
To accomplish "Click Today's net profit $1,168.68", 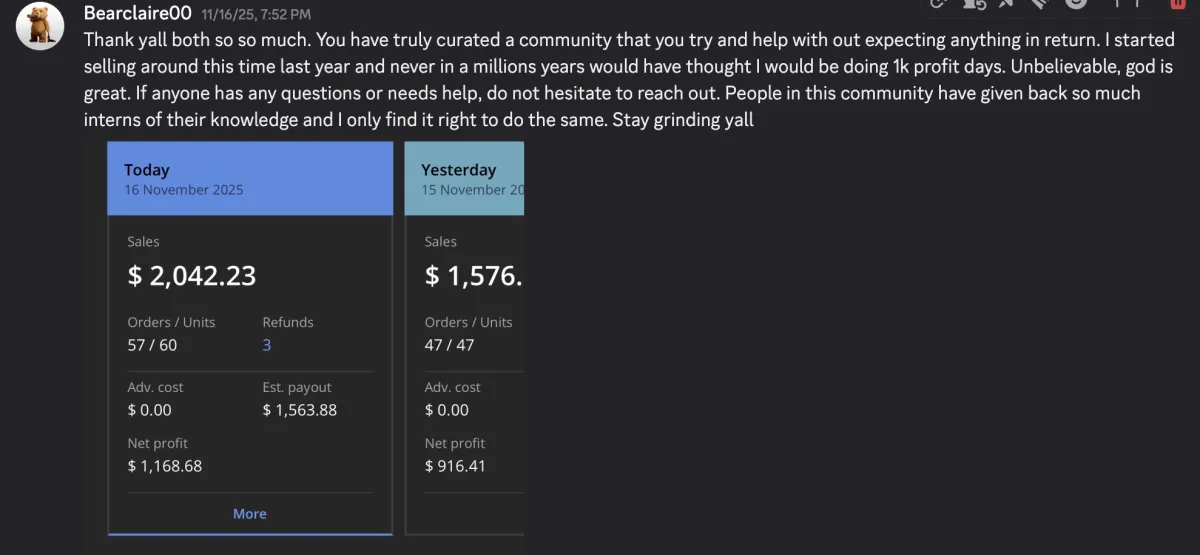I will coord(165,466).
